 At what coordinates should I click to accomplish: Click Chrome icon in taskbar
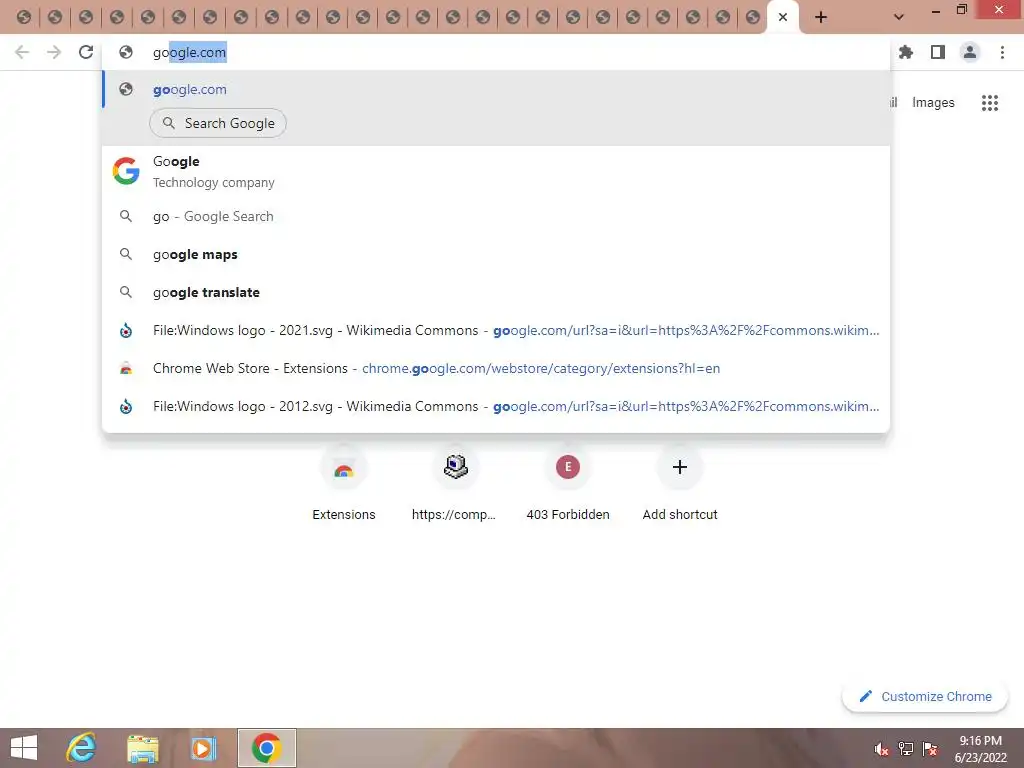pyautogui.click(x=266, y=748)
